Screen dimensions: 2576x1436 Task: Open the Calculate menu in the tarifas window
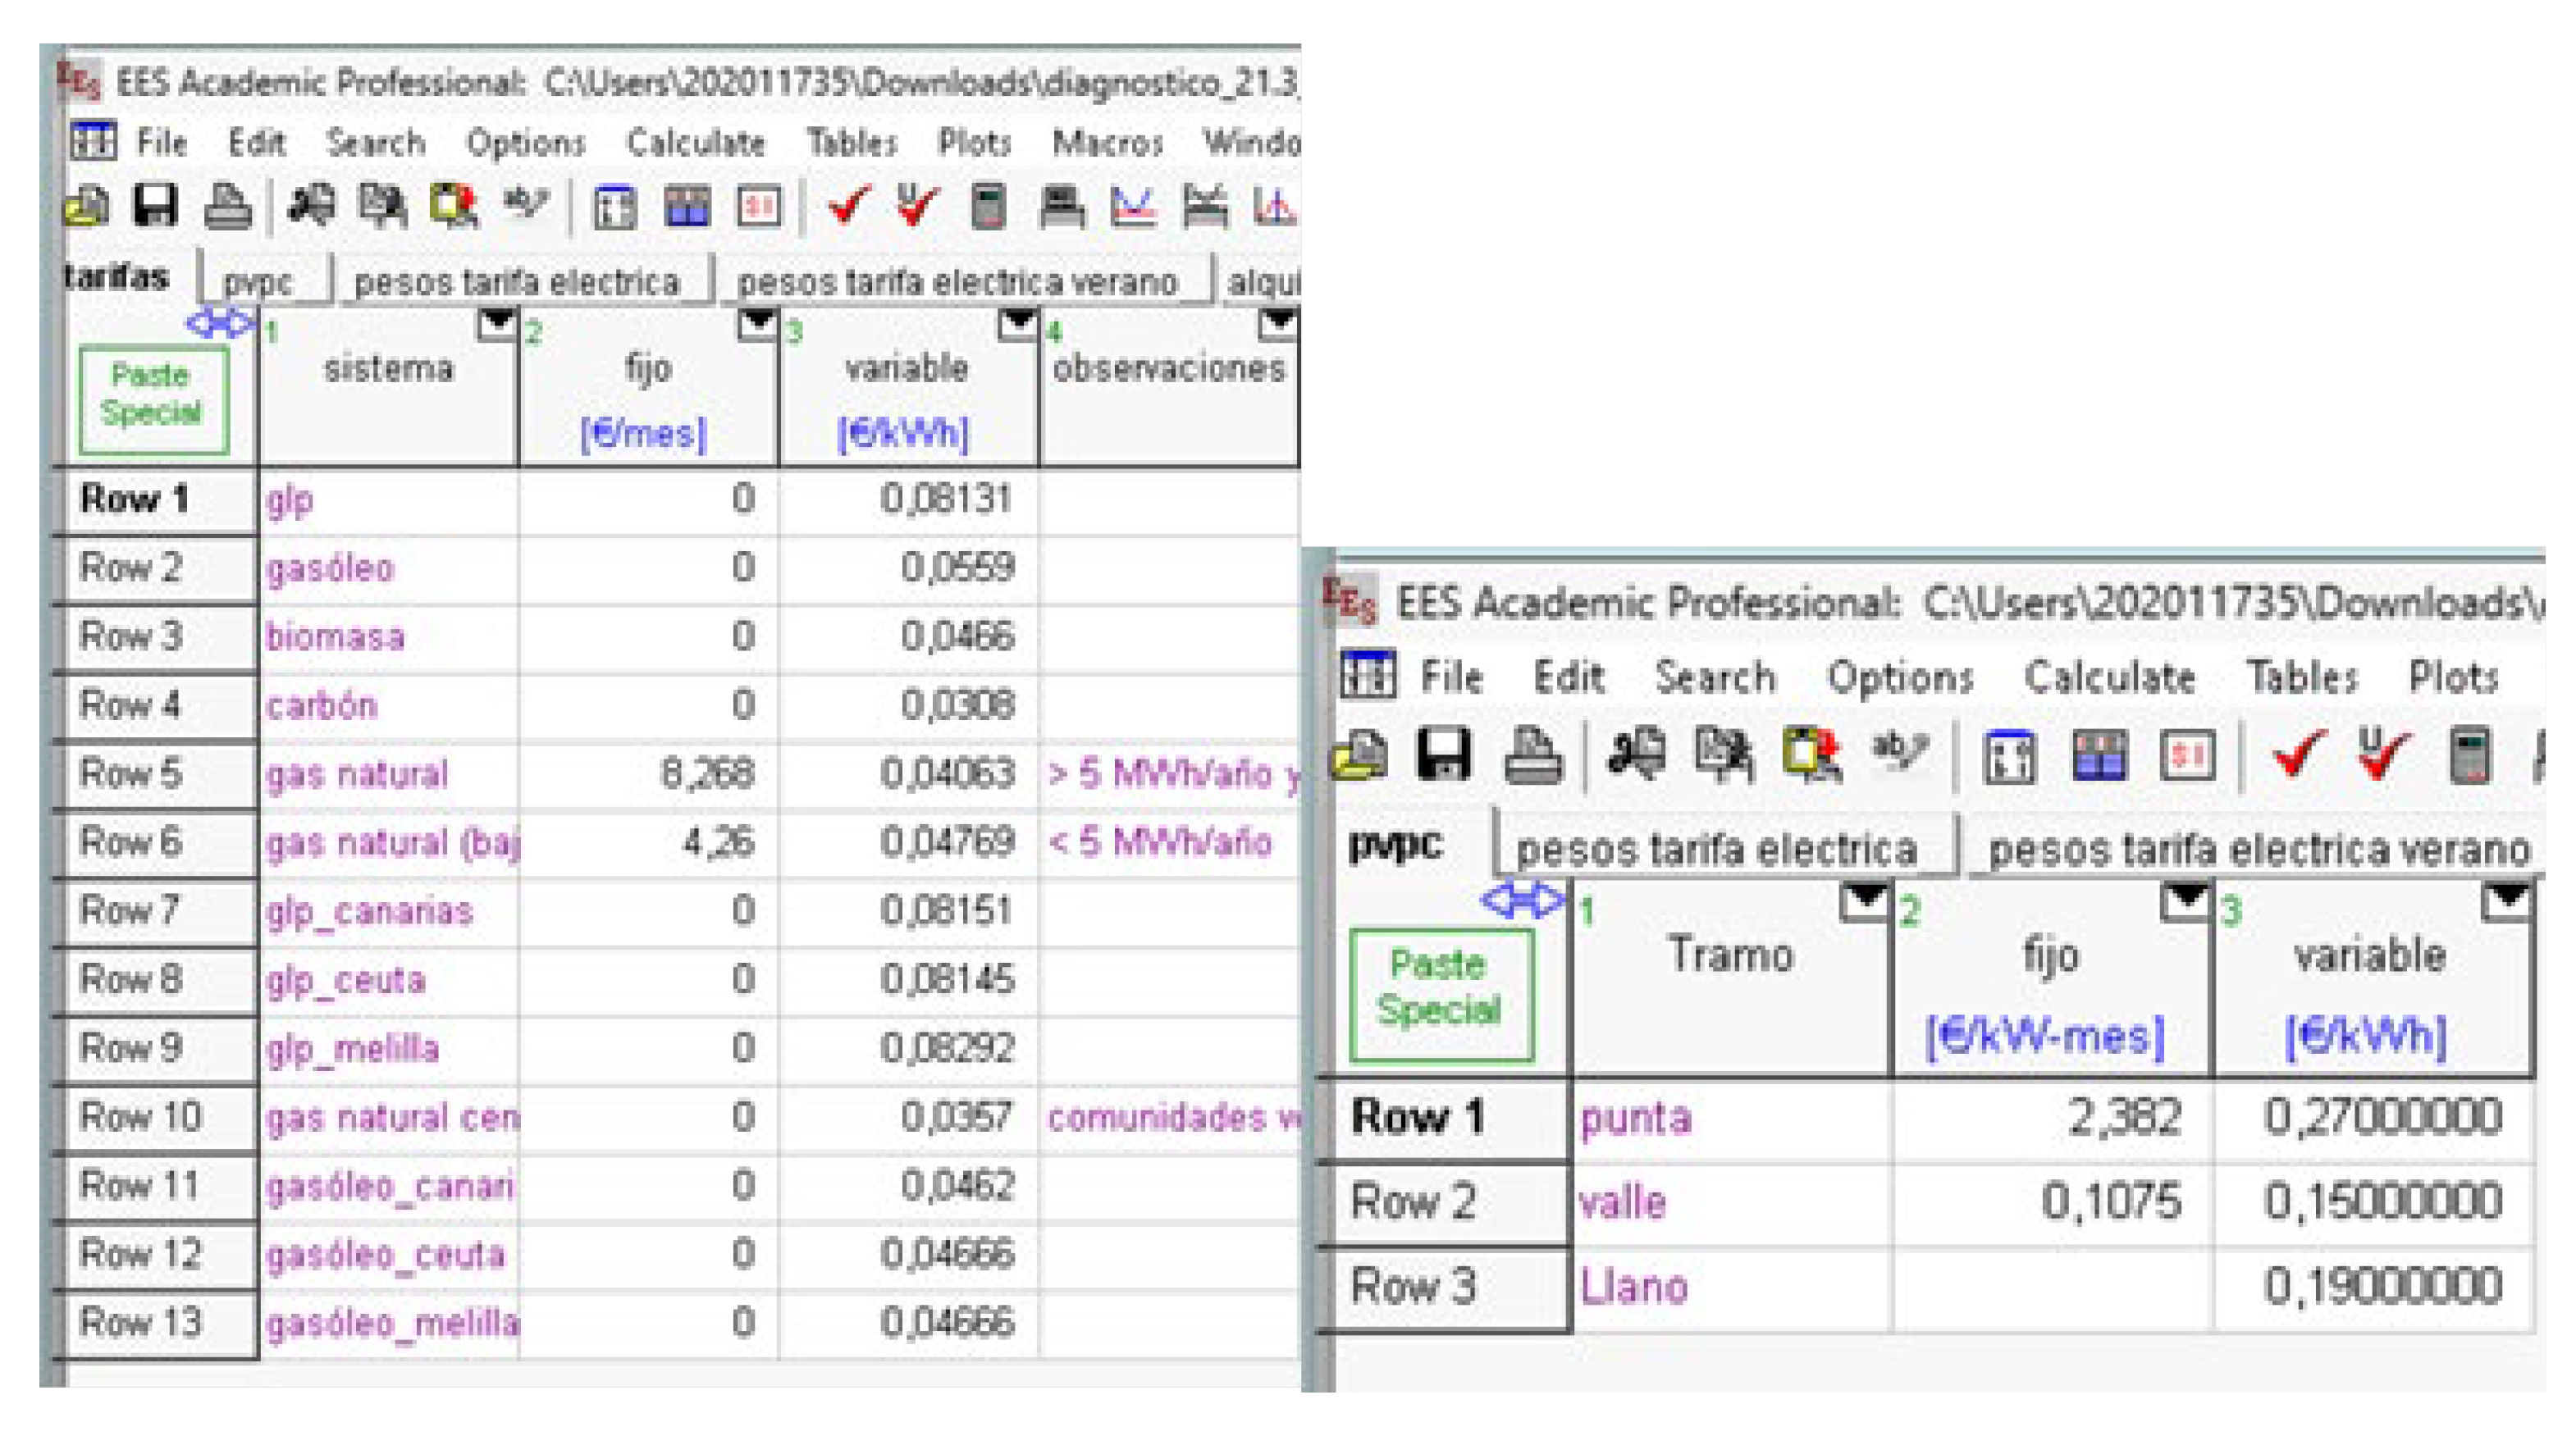pyautogui.click(x=695, y=143)
